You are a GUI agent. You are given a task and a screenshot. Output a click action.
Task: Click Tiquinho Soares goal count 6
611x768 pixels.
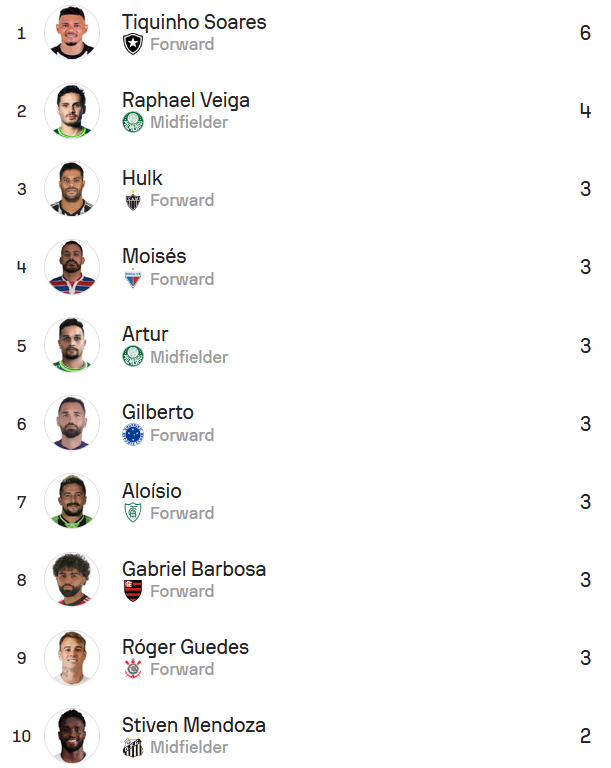click(585, 33)
